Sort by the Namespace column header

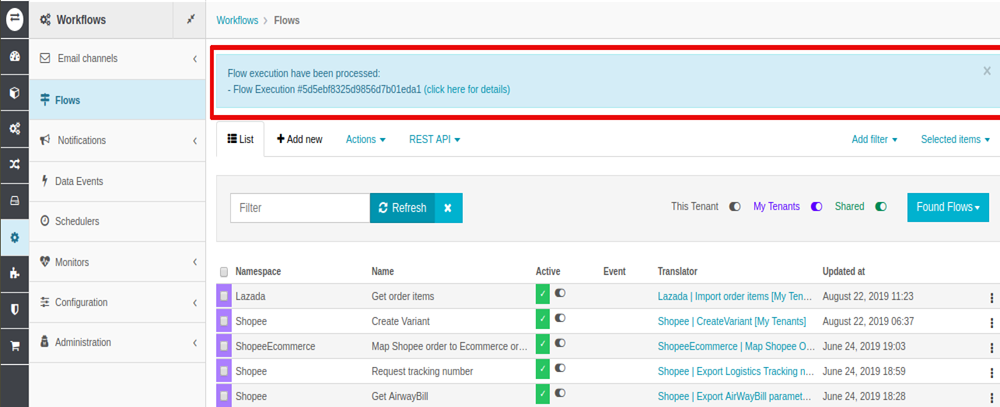point(258,271)
